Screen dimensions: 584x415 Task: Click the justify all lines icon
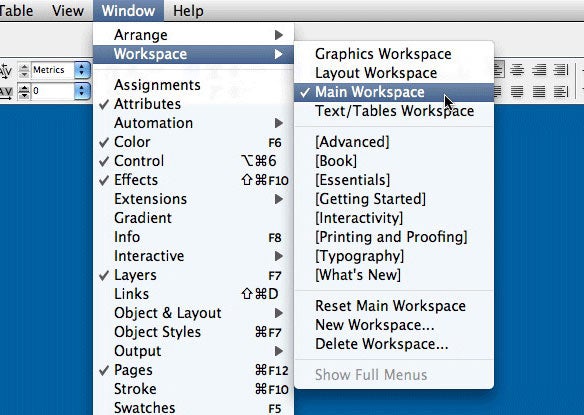[539, 91]
